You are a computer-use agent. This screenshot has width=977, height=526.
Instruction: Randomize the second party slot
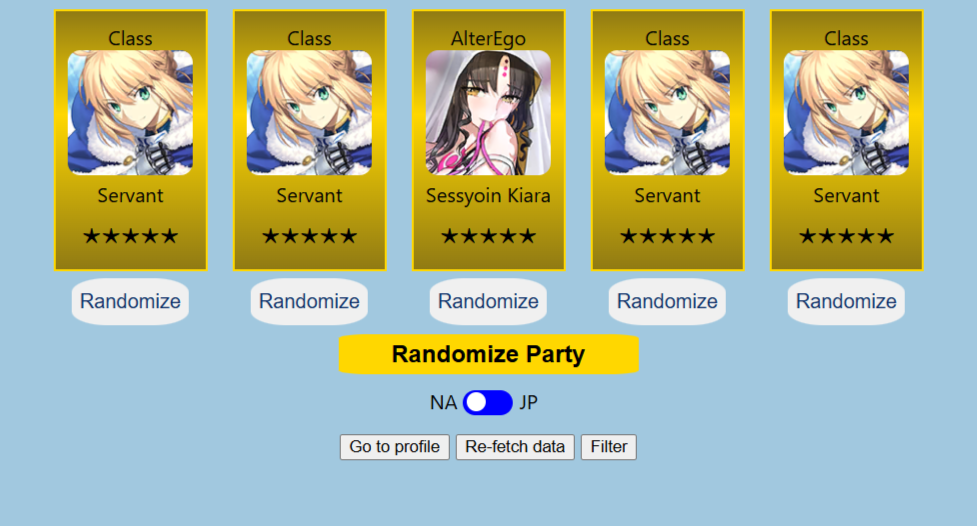coord(309,302)
